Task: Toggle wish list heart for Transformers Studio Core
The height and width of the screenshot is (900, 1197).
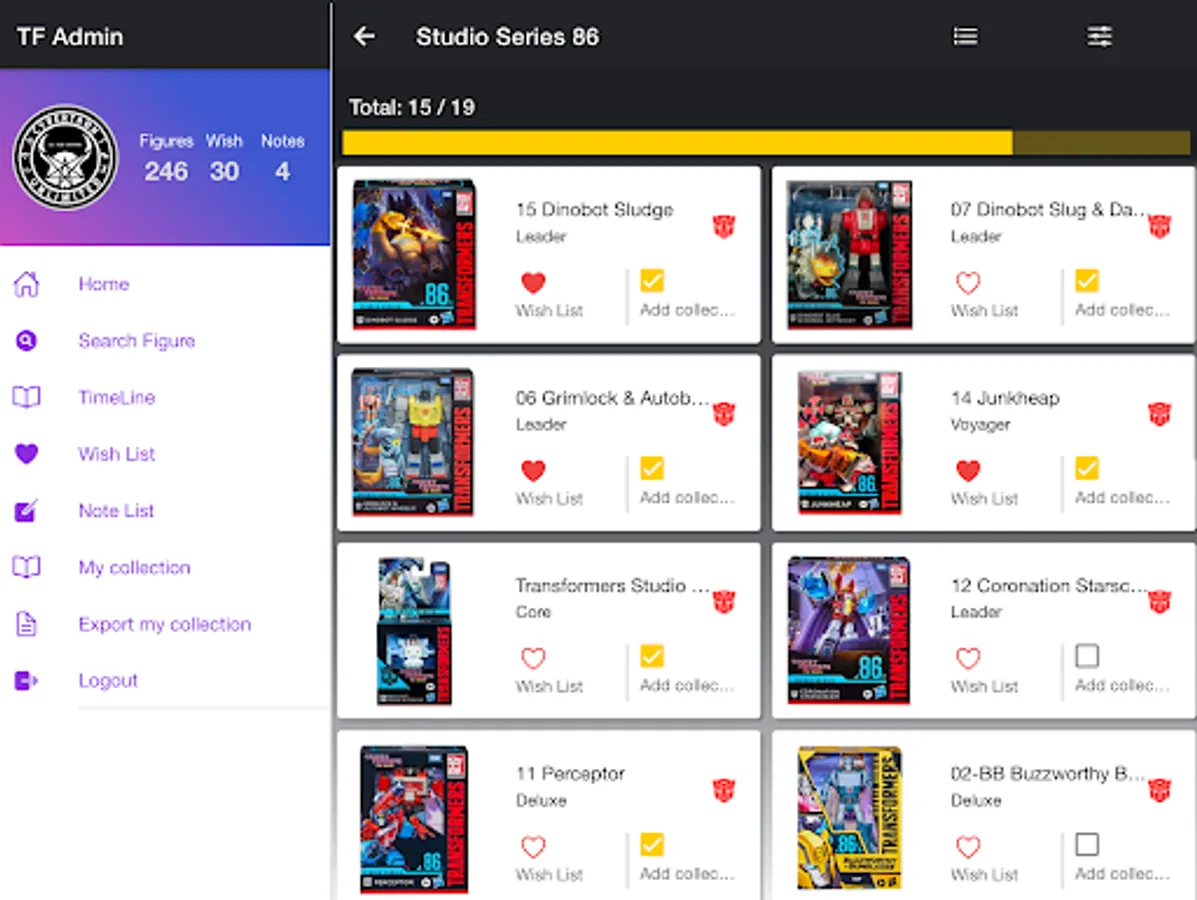Action: click(533, 658)
